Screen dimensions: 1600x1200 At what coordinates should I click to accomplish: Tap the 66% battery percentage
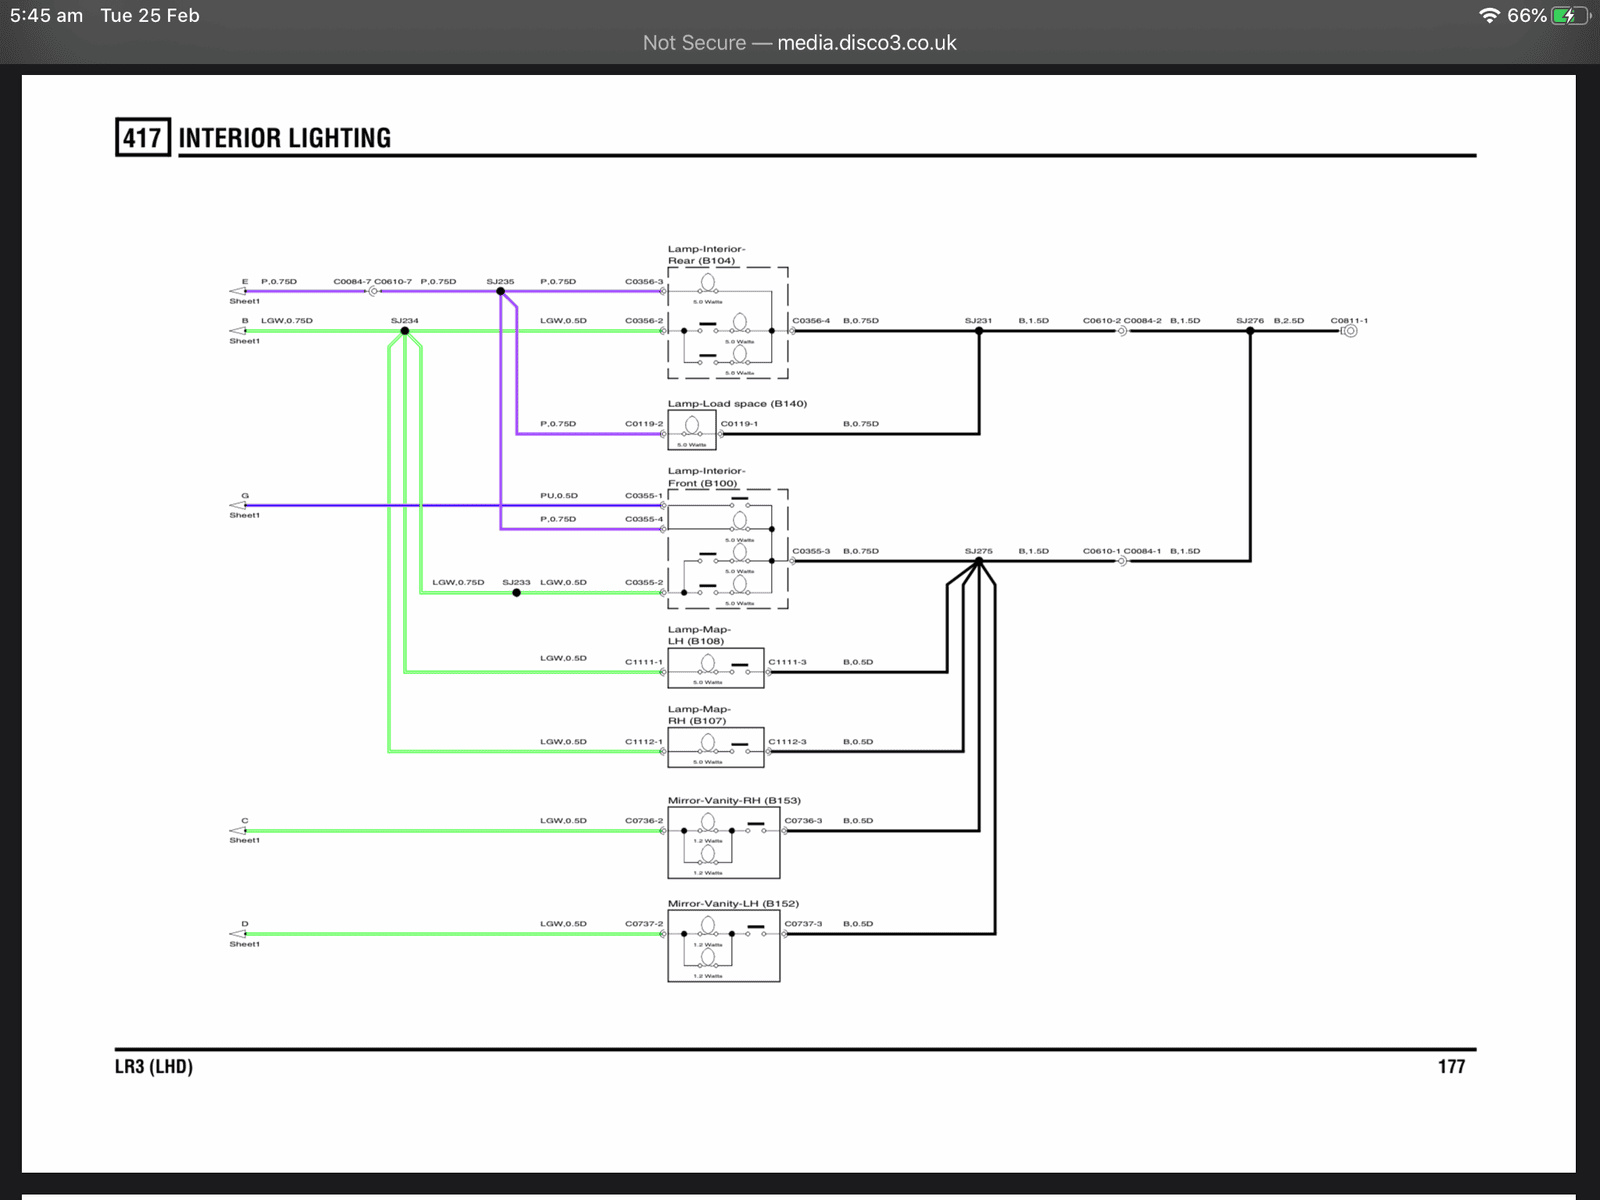coord(1526,15)
